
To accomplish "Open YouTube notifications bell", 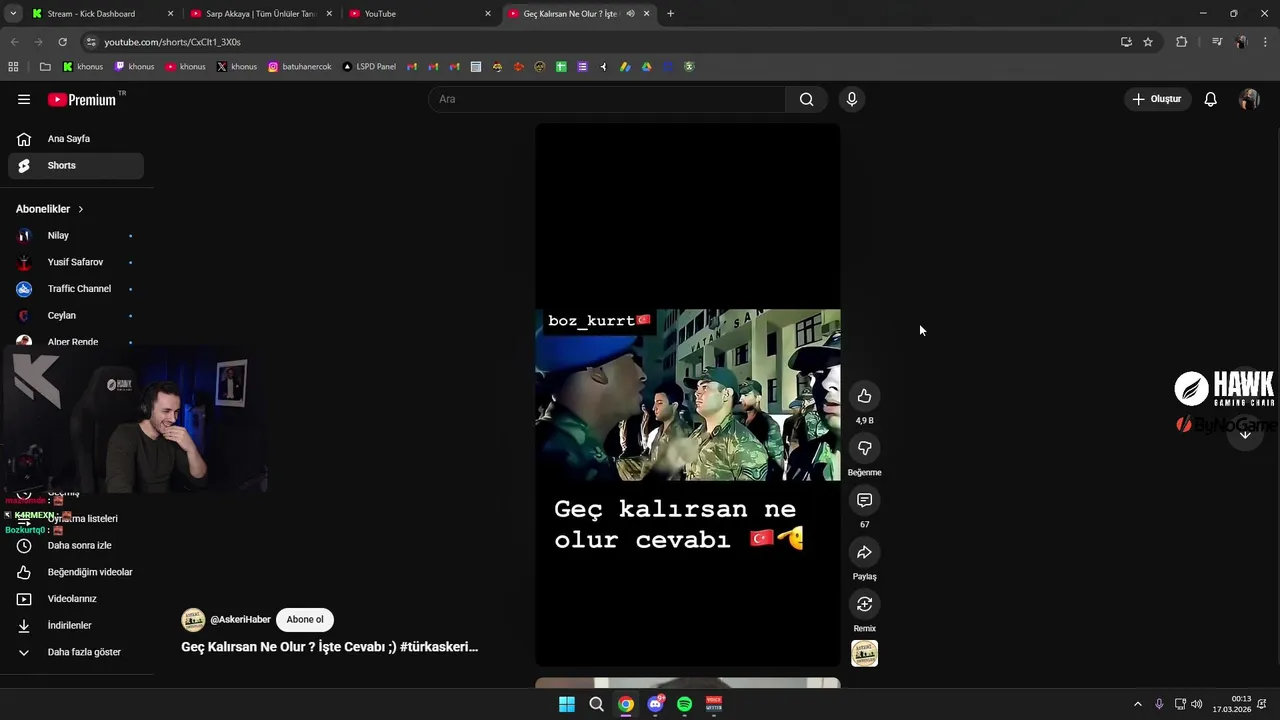I will 1210,99.
